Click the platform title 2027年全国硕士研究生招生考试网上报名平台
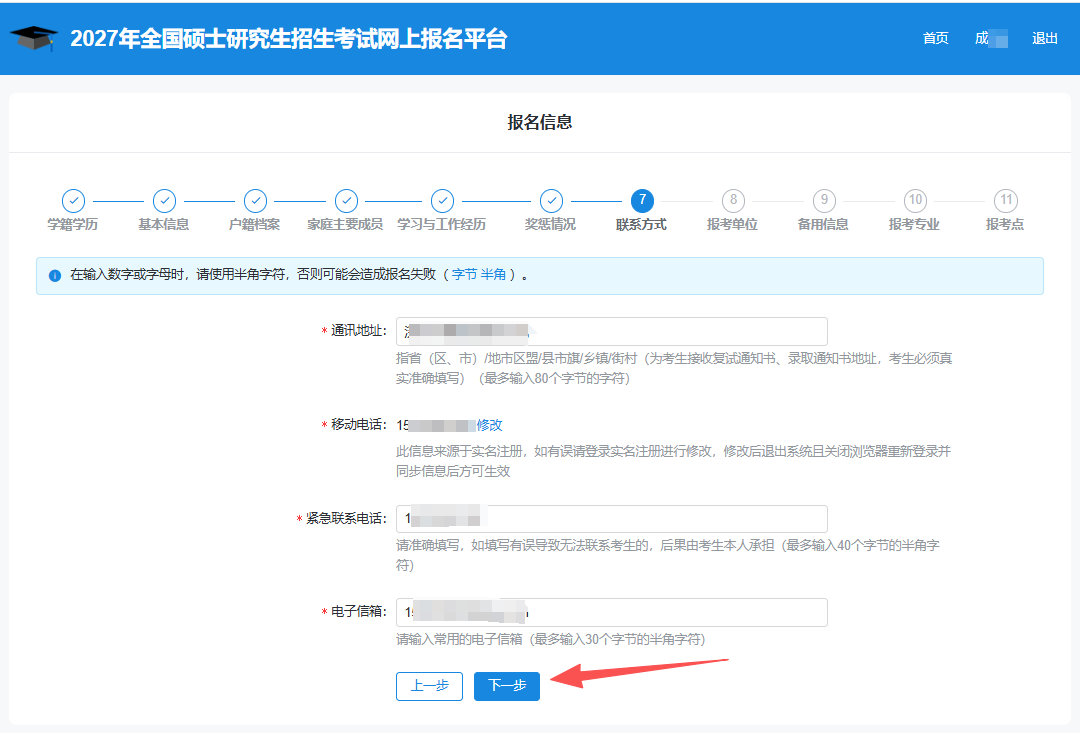Viewport: 1080px width, 733px height. (289, 39)
